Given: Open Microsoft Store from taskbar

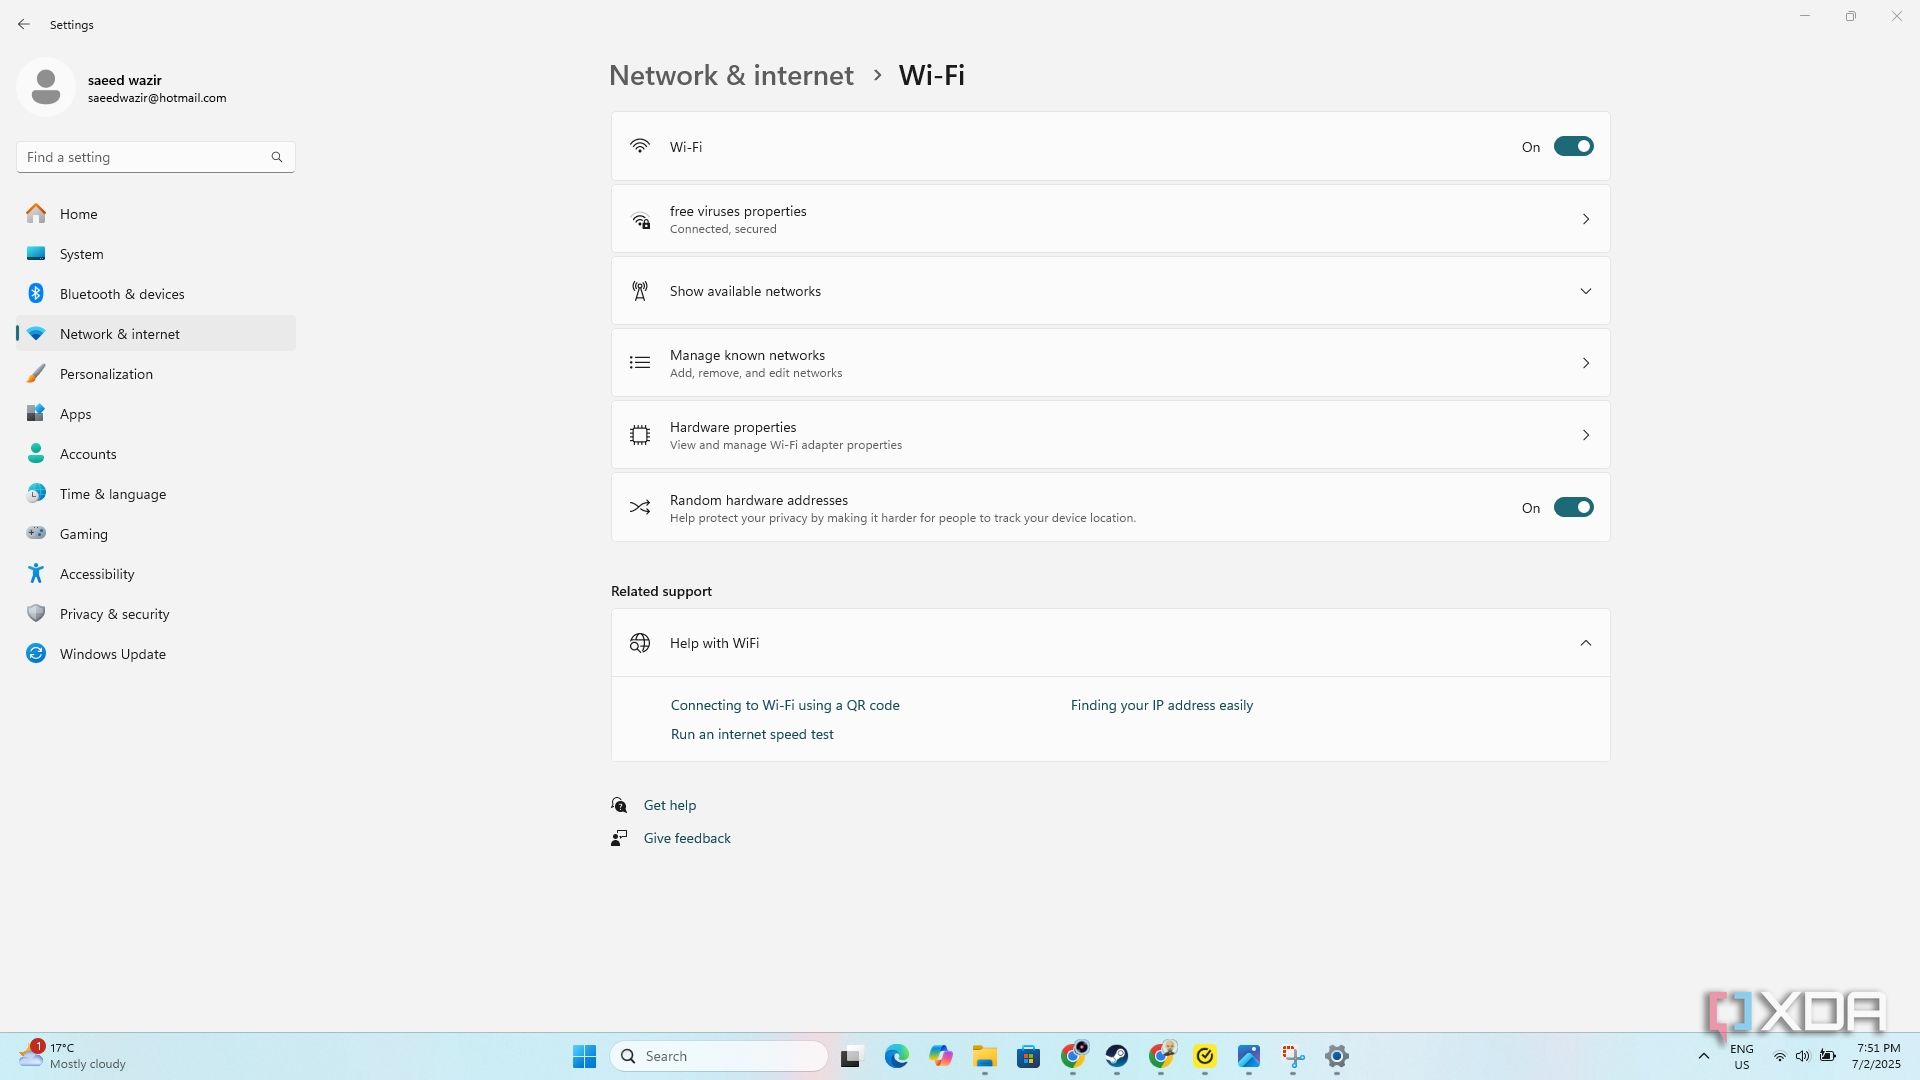Looking at the screenshot, I should [1029, 1056].
